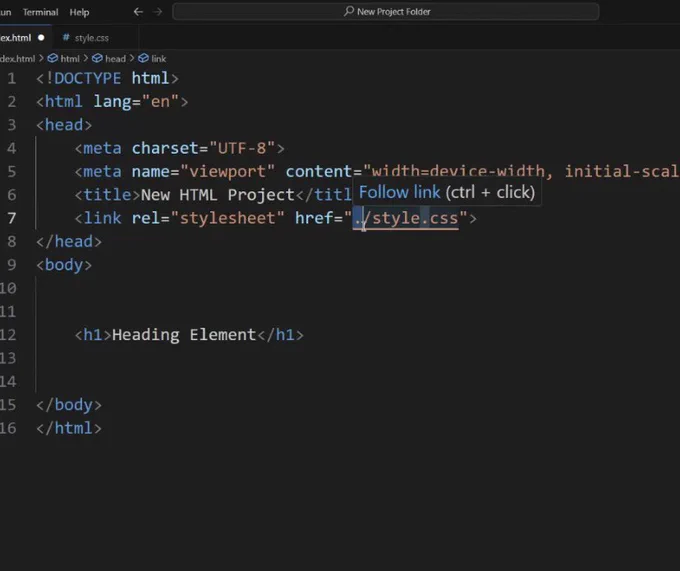Viewport: 680px width, 571px height.
Task: Go back with the left arrow
Action: pyautogui.click(x=138, y=12)
